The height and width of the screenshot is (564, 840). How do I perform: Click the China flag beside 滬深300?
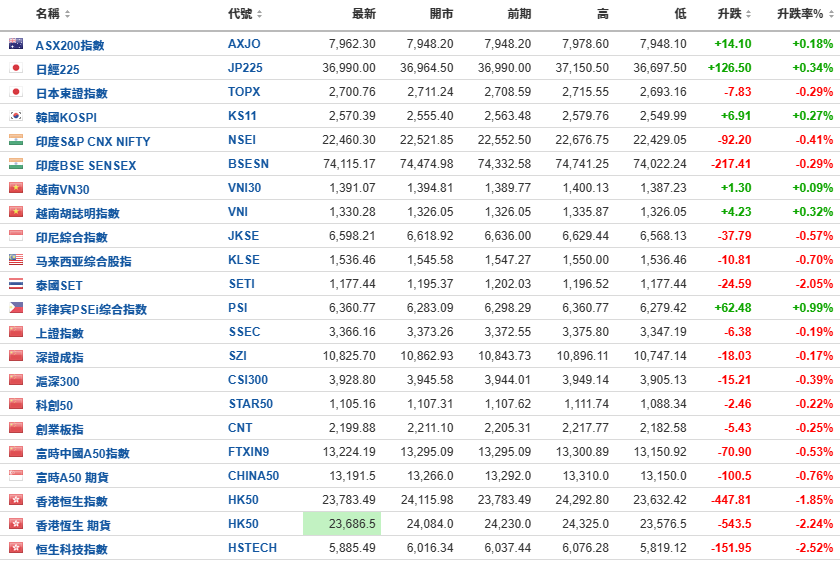16,380
